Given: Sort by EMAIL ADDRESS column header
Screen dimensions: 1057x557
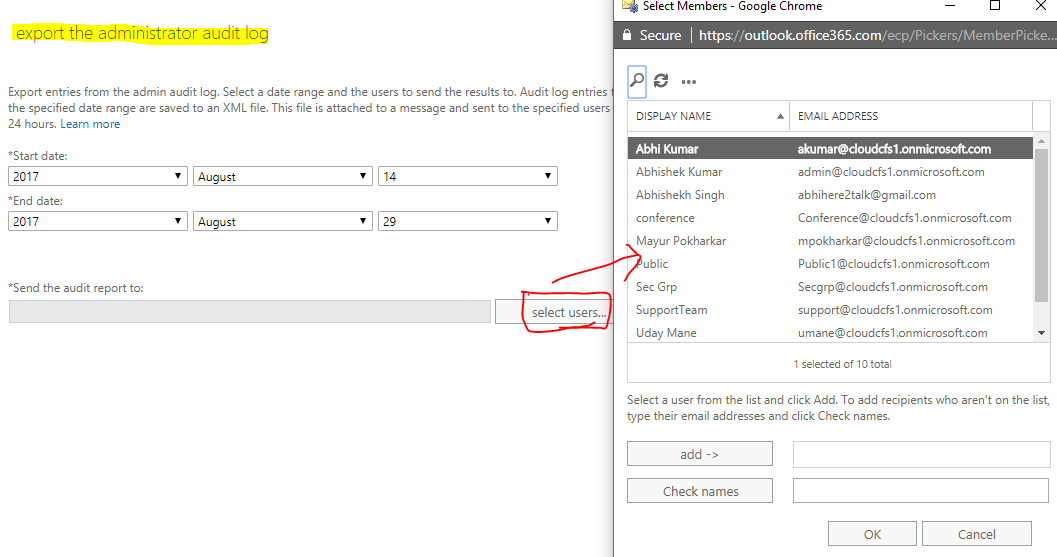Looking at the screenshot, I should (x=911, y=116).
